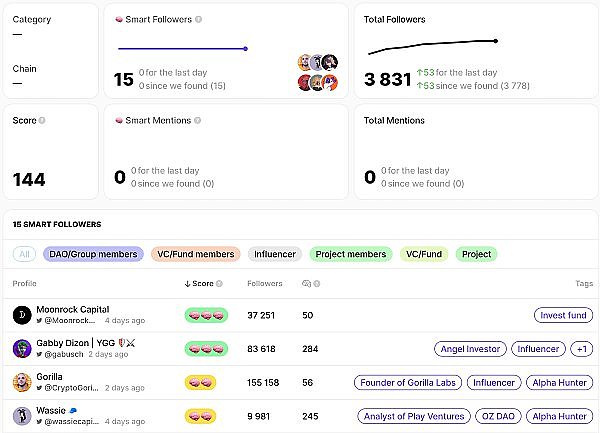Click the Invest fund tag

[563, 315]
